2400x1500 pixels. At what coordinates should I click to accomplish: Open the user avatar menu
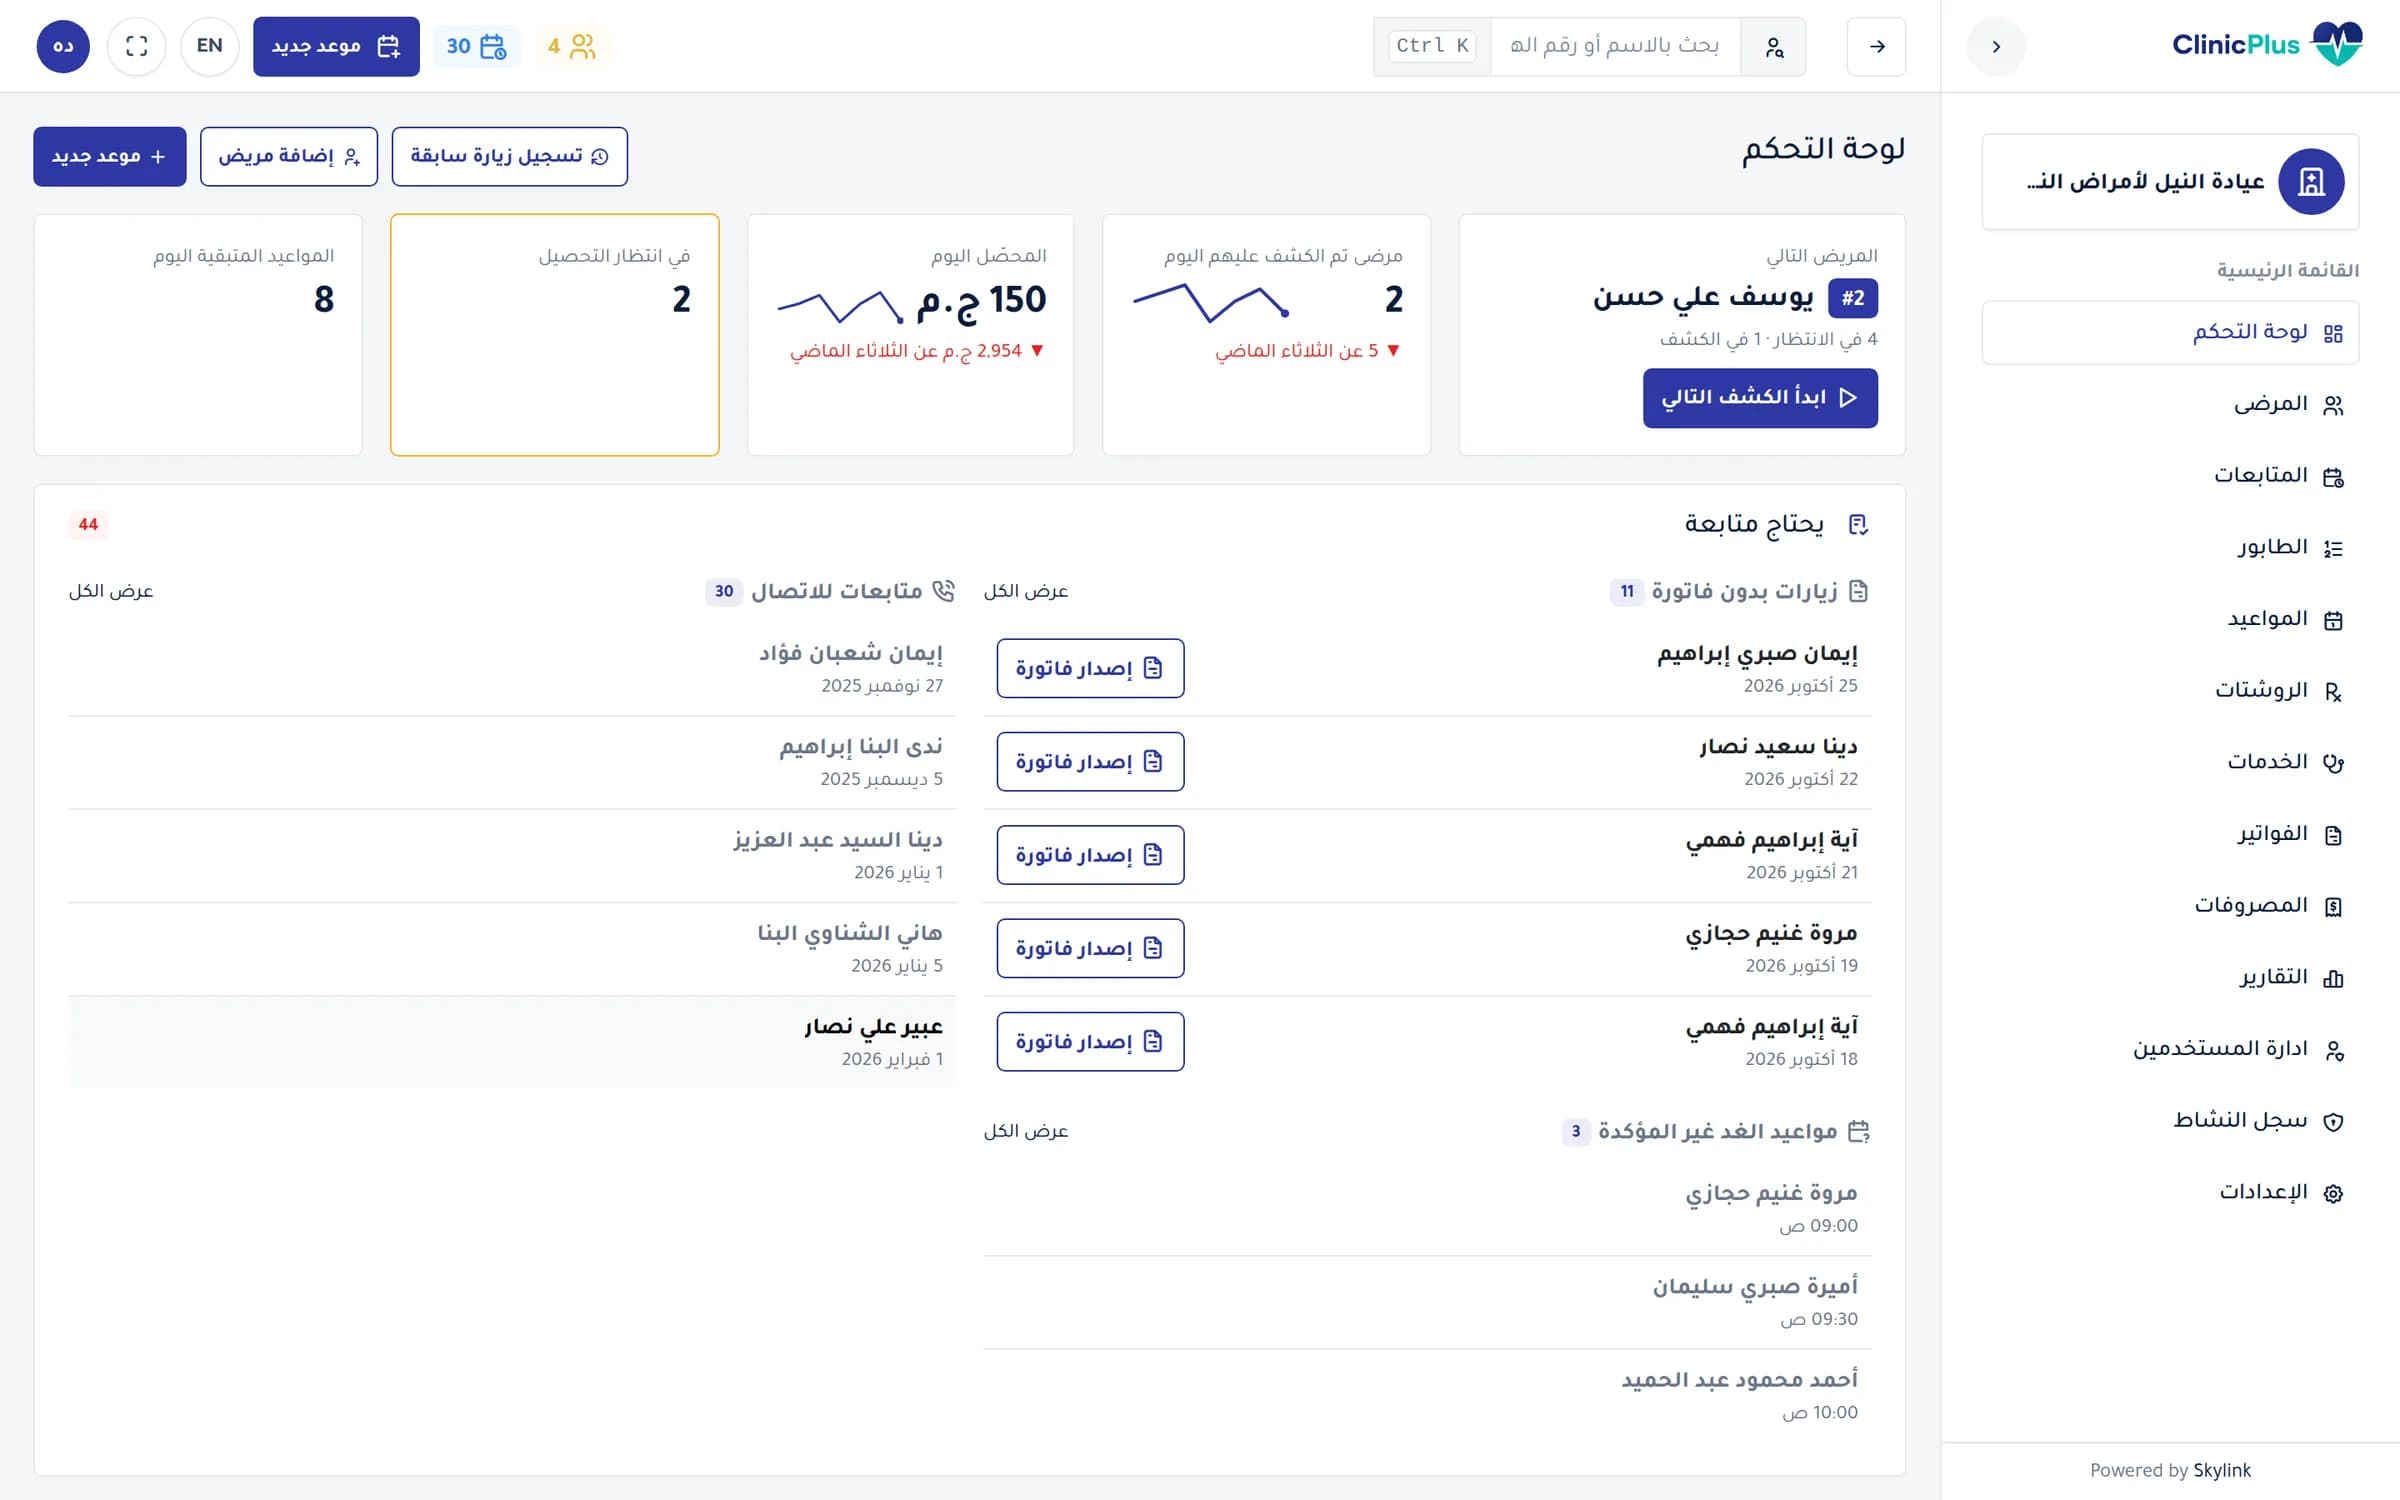point(63,46)
